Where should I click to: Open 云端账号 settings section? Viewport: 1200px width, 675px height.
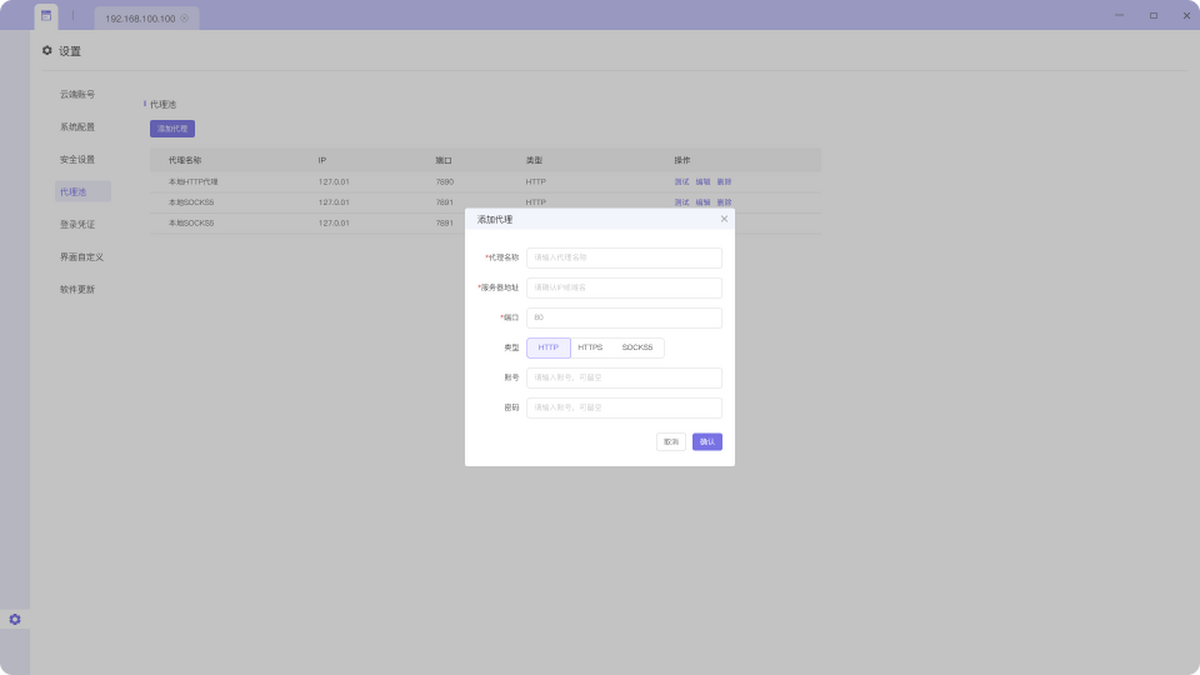coord(77,95)
